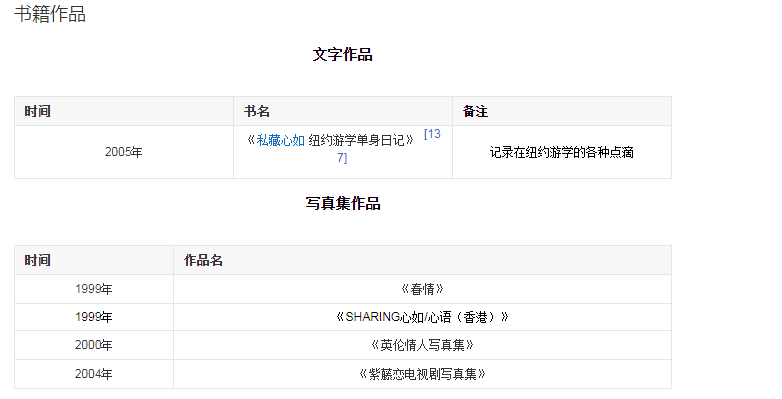Click the 2000年 cell

click(94, 345)
